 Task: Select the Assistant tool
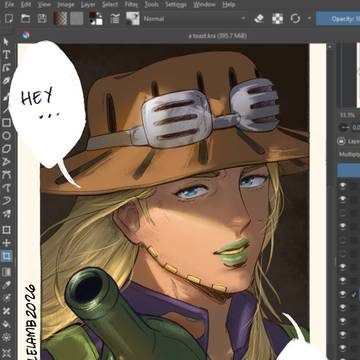click(6, 353)
